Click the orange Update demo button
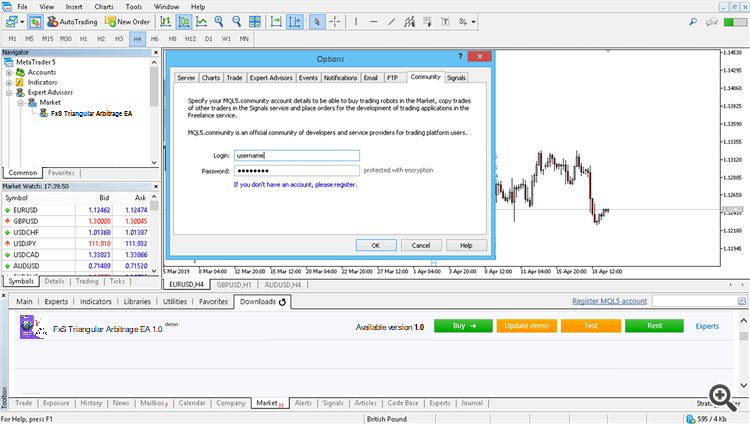Screen dimensions: 750x424 (527, 325)
